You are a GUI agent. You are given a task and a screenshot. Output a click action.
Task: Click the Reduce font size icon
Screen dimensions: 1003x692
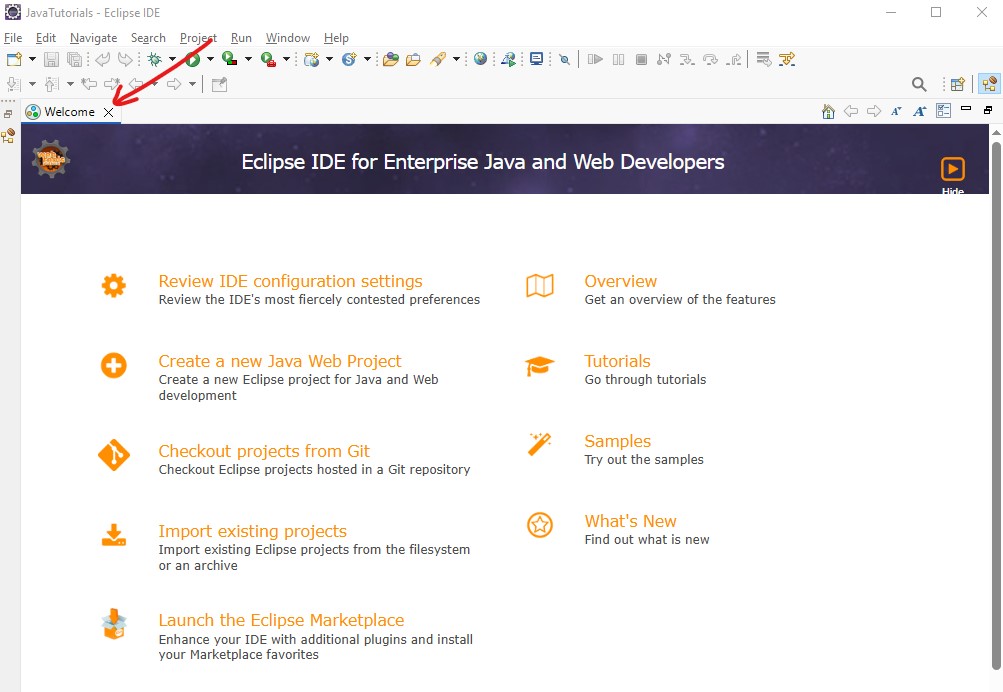pyautogui.click(x=896, y=111)
